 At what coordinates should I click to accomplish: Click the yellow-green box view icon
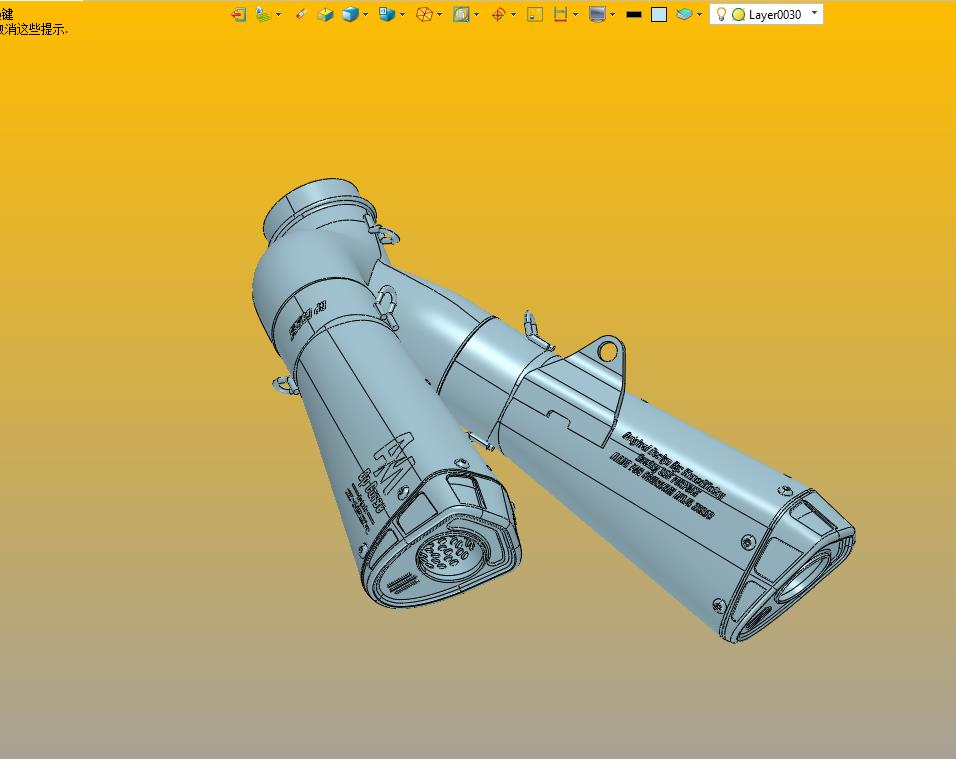click(326, 15)
